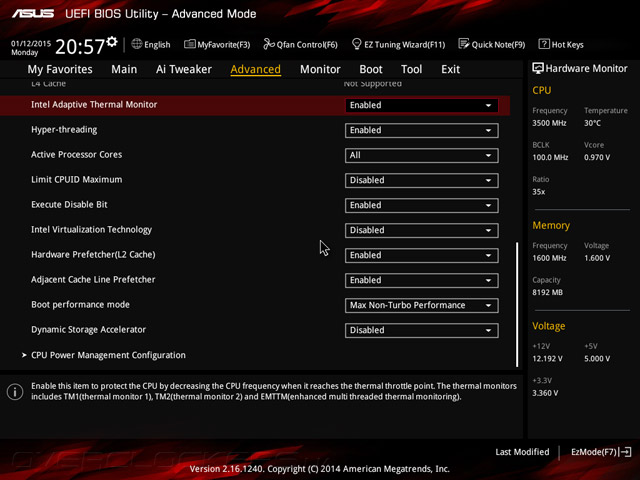Open Qfan Control(F6)

(x=300, y=44)
